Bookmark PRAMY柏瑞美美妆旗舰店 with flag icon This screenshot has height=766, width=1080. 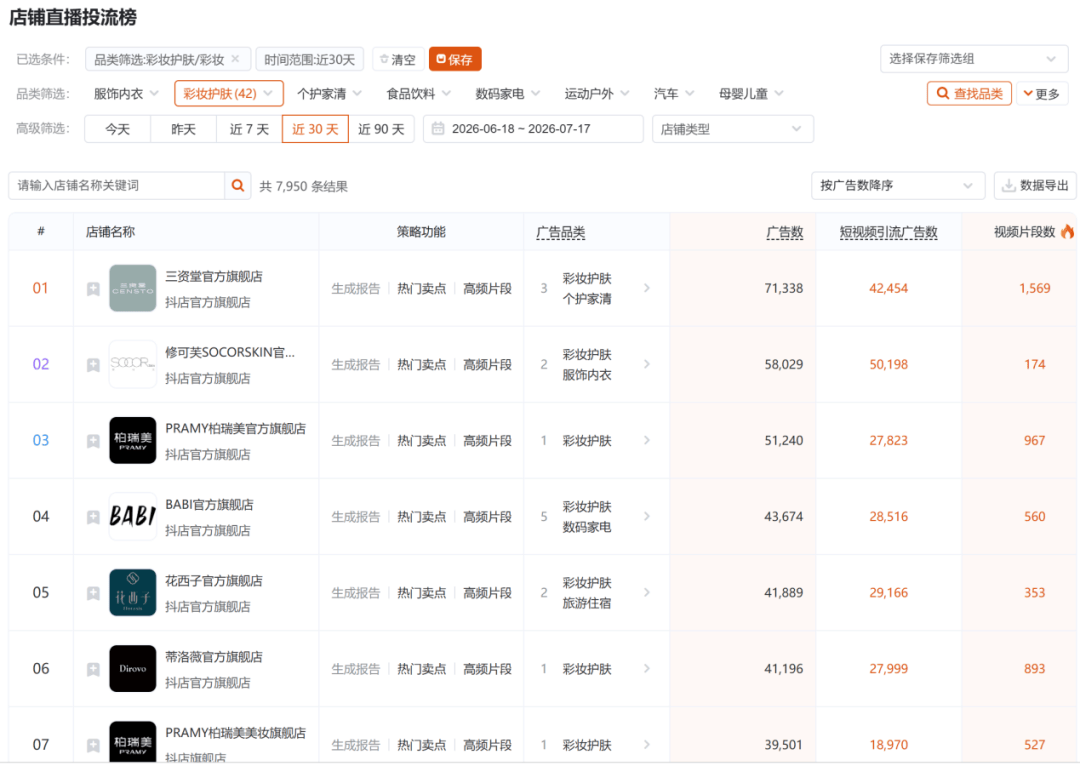click(x=93, y=745)
